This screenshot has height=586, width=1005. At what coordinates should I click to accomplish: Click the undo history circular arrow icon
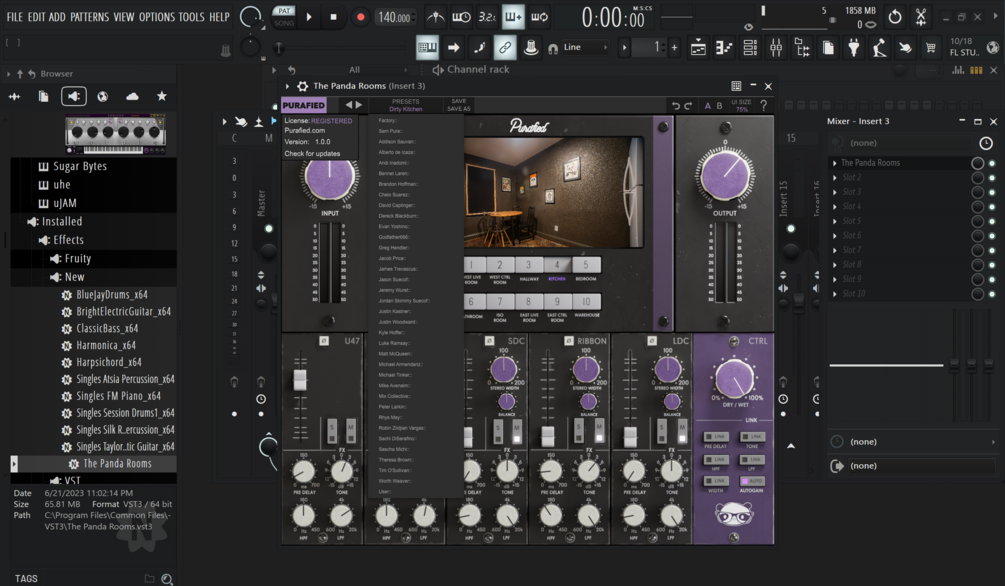pyautogui.click(x=895, y=17)
